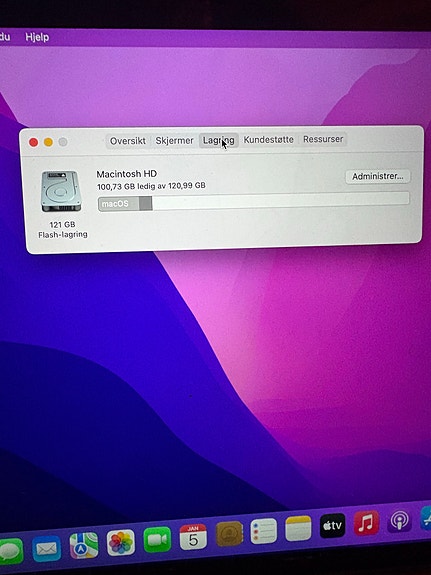Click the Macintosh HD drive icon
The width and height of the screenshot is (431, 575).
(x=61, y=191)
